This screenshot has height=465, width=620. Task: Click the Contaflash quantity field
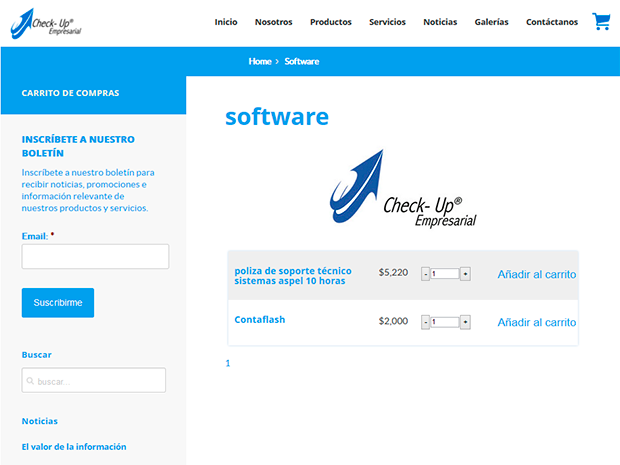click(x=445, y=322)
